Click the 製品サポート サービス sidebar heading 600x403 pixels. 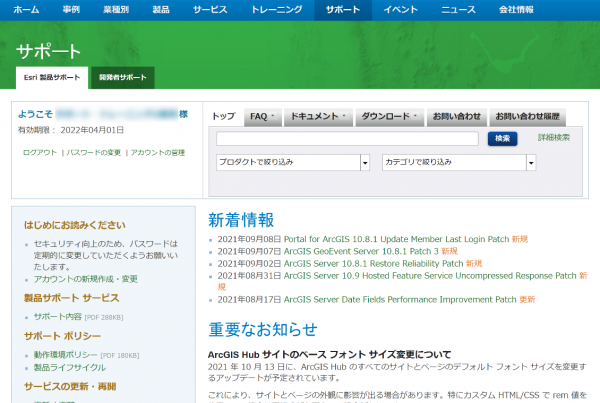(x=72, y=298)
